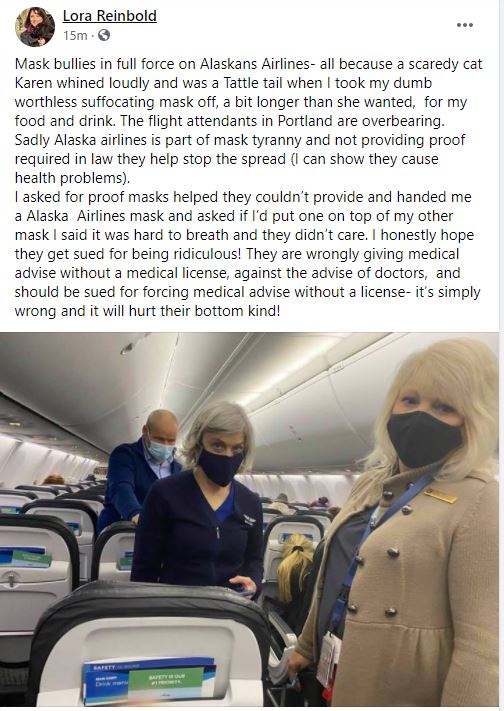The width and height of the screenshot is (504, 711).
Task: Click the navy face mask on center attendant
Action: click(220, 467)
